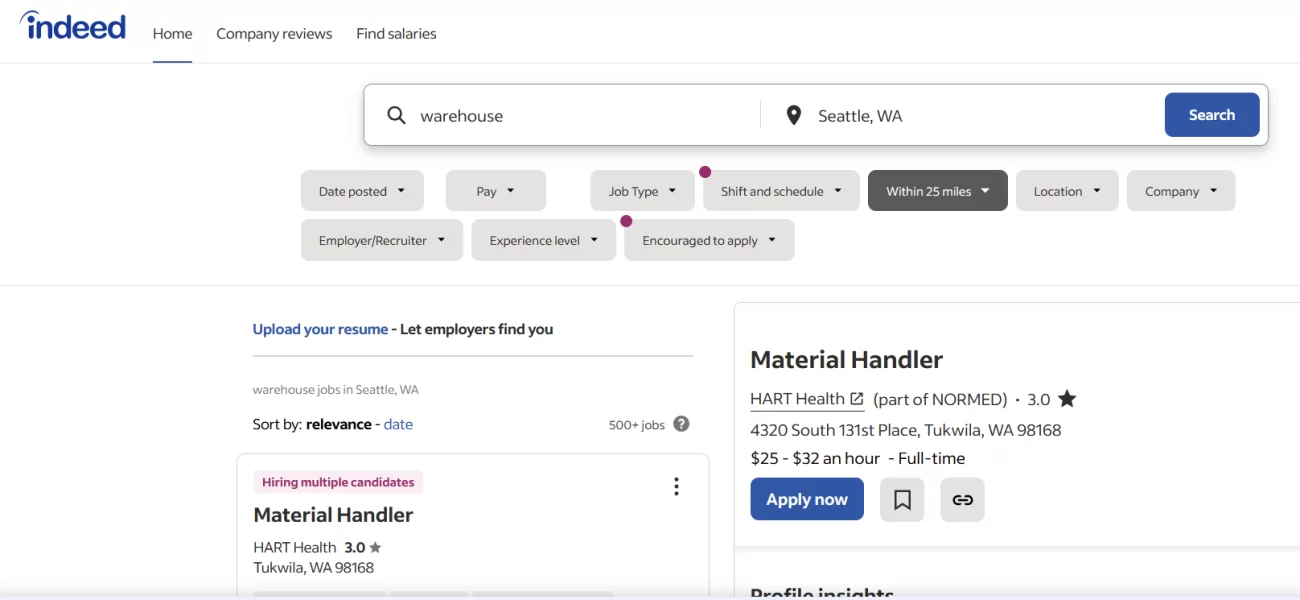This screenshot has width=1300, height=600.
Task: Click the (part of NORMED) text
Action: click(940, 399)
